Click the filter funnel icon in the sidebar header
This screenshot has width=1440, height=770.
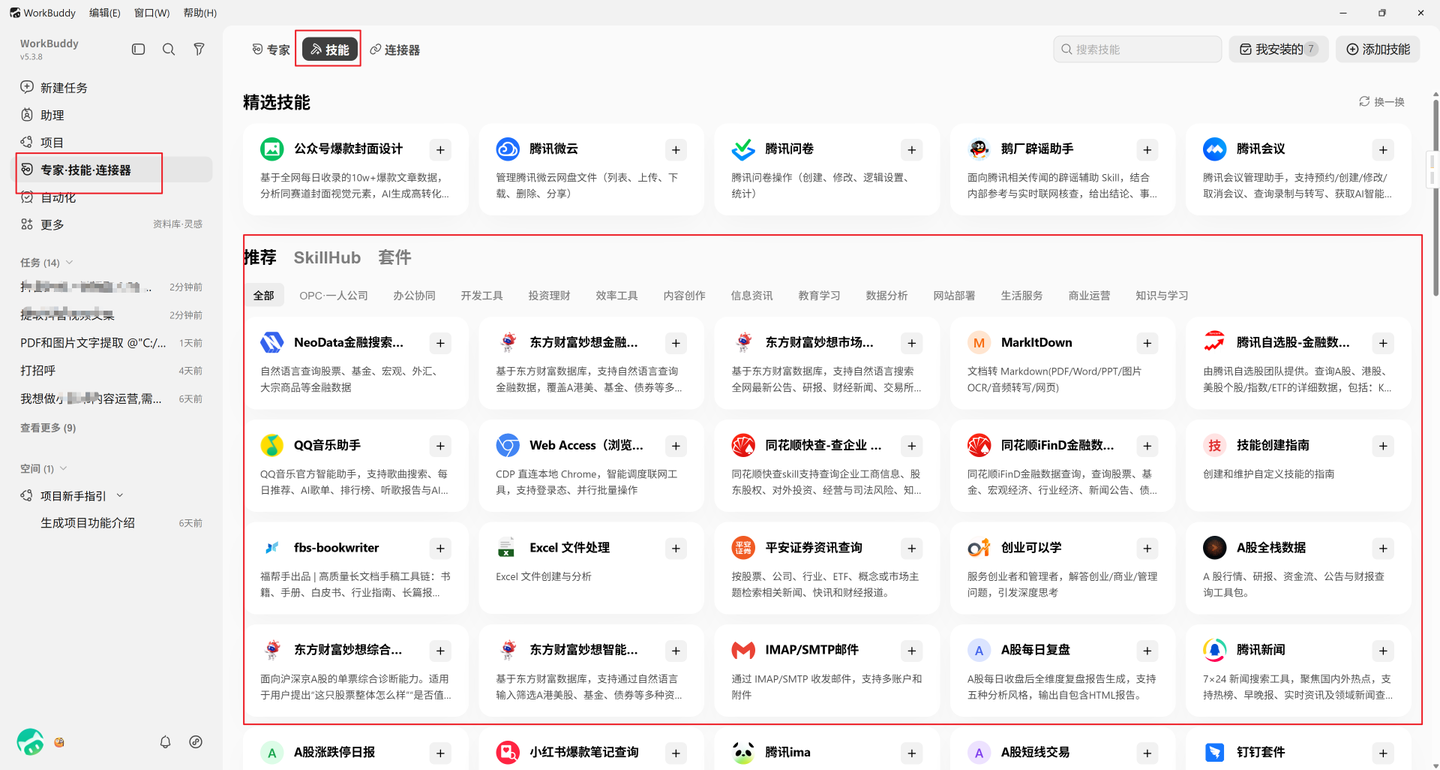(x=199, y=49)
